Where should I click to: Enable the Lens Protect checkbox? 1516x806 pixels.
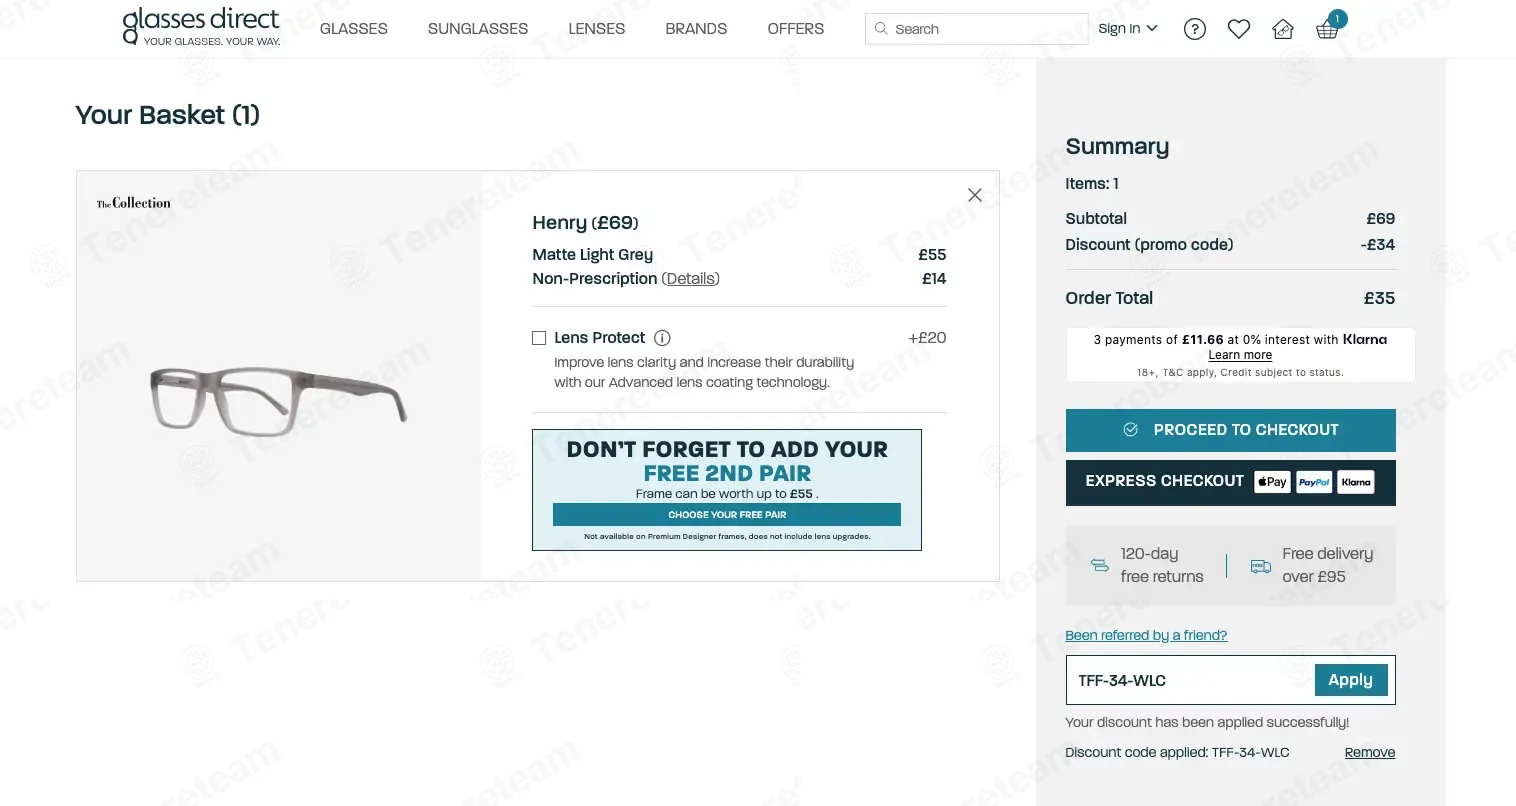(x=539, y=338)
